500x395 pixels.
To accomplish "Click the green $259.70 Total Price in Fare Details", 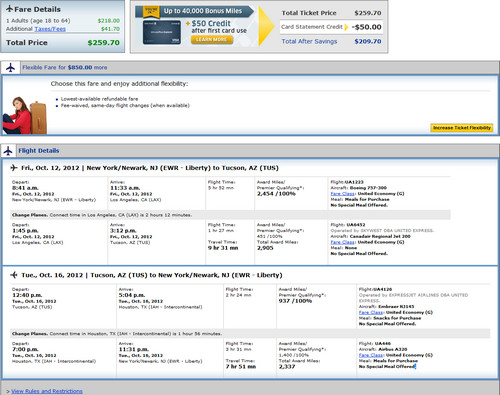I will (103, 43).
